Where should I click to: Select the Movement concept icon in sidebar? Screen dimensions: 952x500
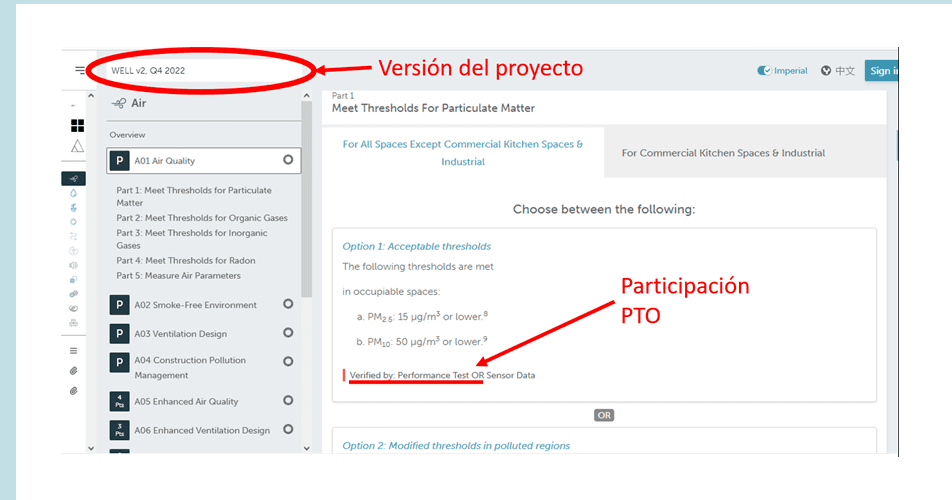coord(73,236)
